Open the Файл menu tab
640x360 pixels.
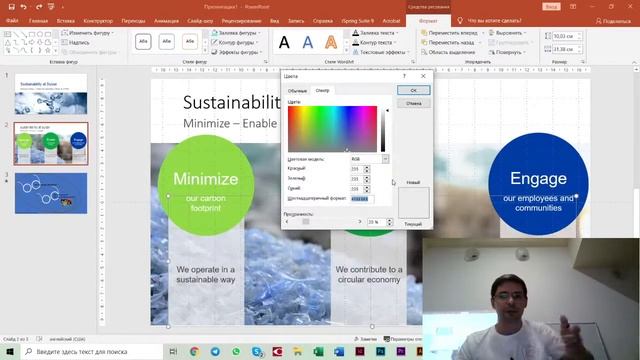point(12,20)
